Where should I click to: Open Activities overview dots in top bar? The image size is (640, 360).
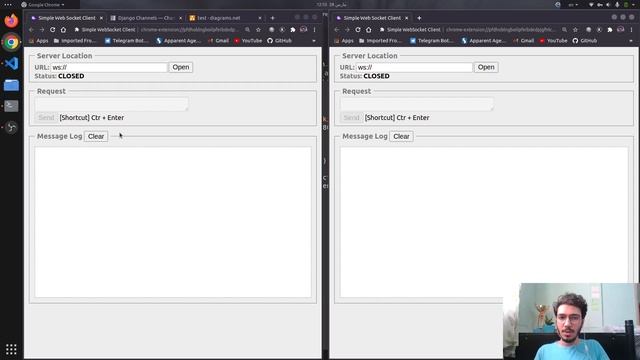pyautogui.click(x=8, y=4)
